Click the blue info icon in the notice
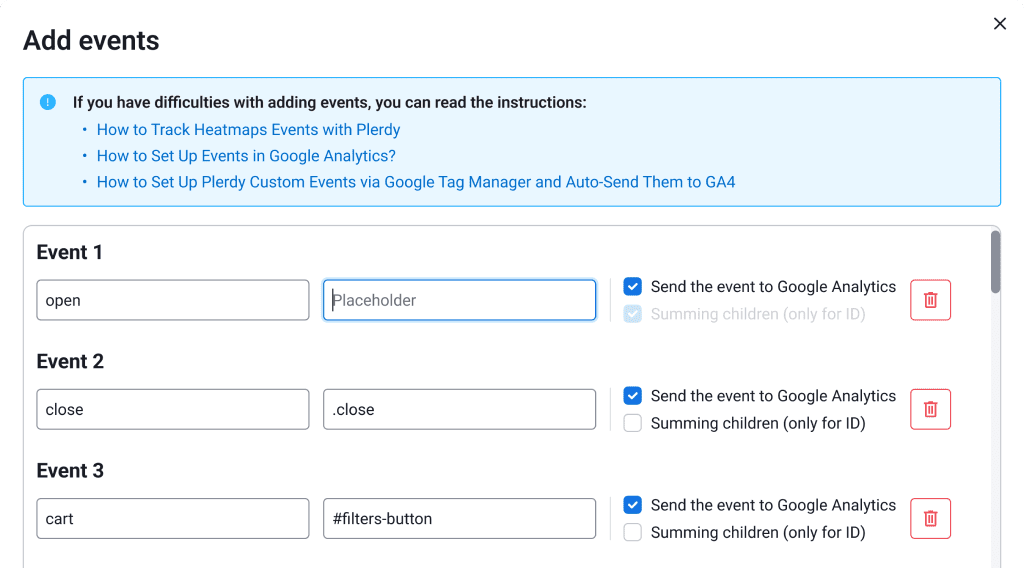This screenshot has width=1024, height=568. tap(48, 103)
